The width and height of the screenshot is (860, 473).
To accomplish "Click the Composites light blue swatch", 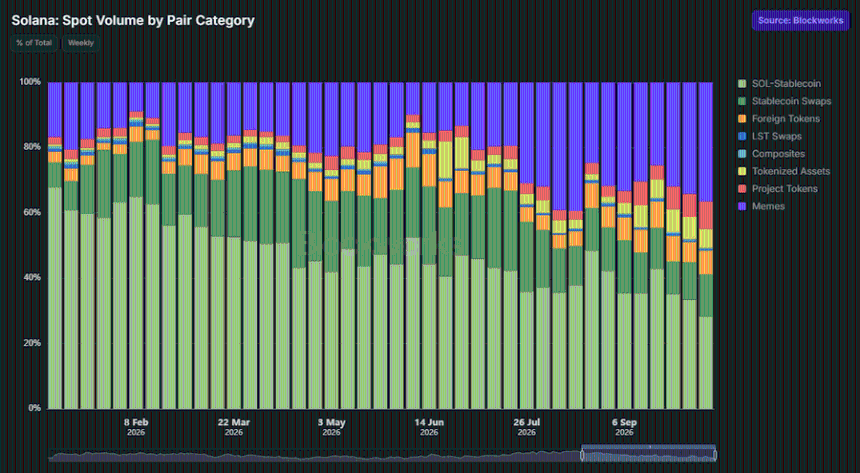I will click(x=742, y=154).
